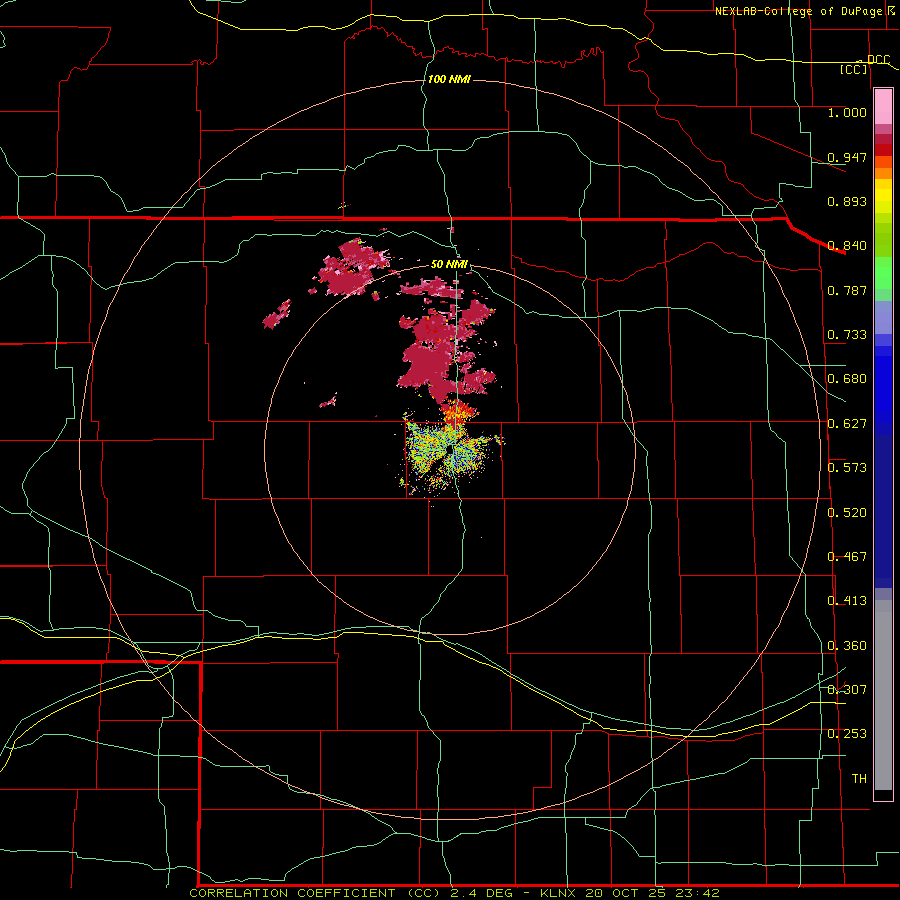Click the 1.000 value on the CC scale
The image size is (900, 900).
tap(847, 112)
